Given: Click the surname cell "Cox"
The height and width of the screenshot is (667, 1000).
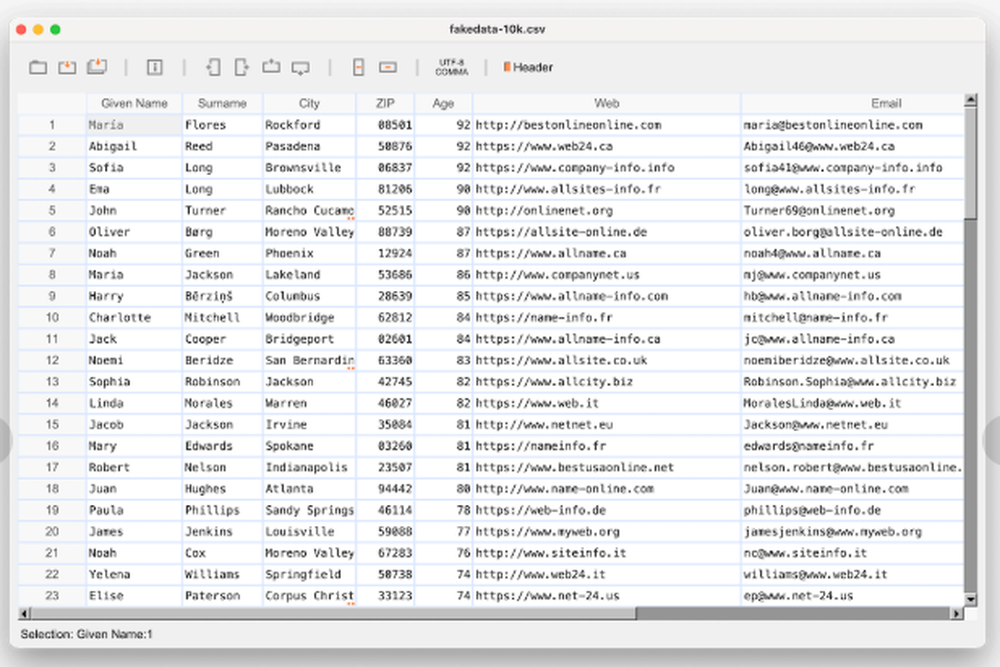Looking at the screenshot, I should [222, 553].
